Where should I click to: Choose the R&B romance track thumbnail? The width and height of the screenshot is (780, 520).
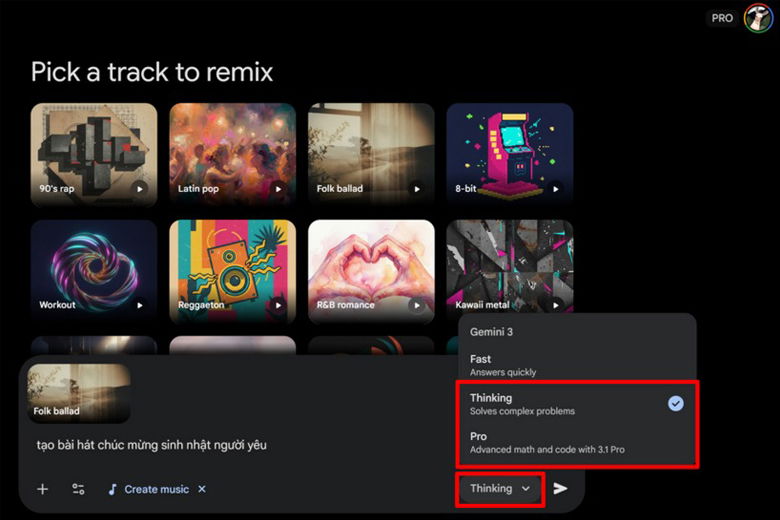click(371, 267)
